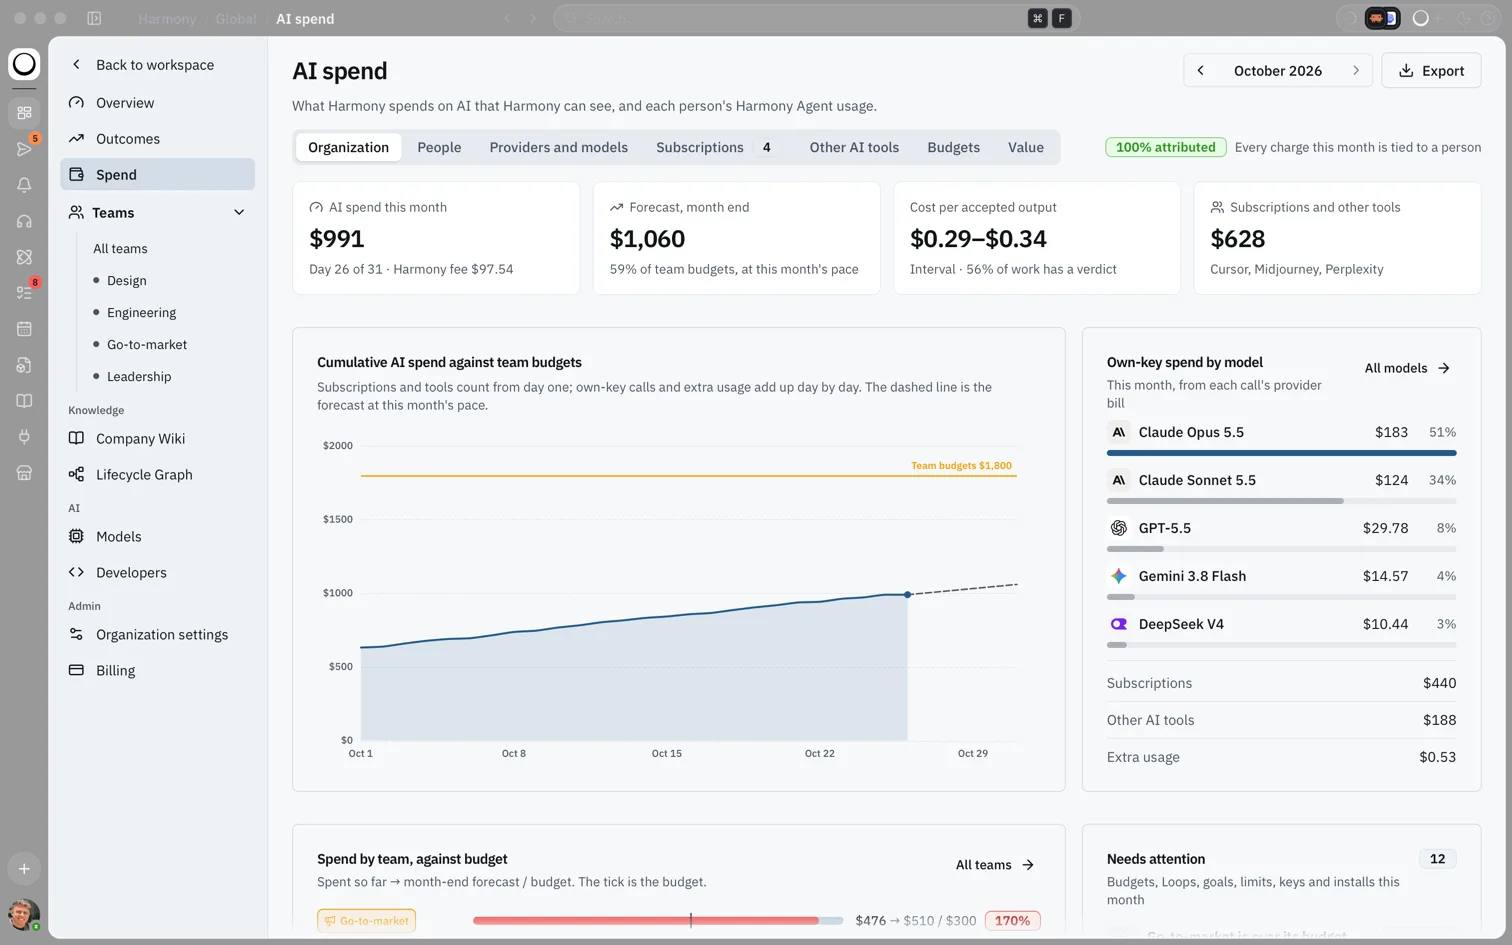Switch to the Value tab
The width and height of the screenshot is (1512, 945).
(x=1026, y=147)
